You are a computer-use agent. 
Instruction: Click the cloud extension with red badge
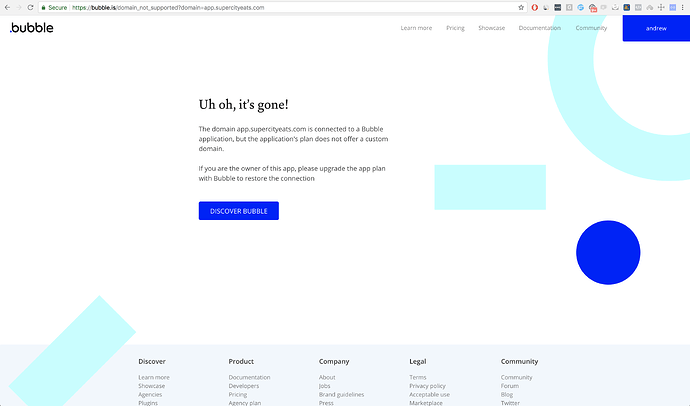[x=593, y=7]
